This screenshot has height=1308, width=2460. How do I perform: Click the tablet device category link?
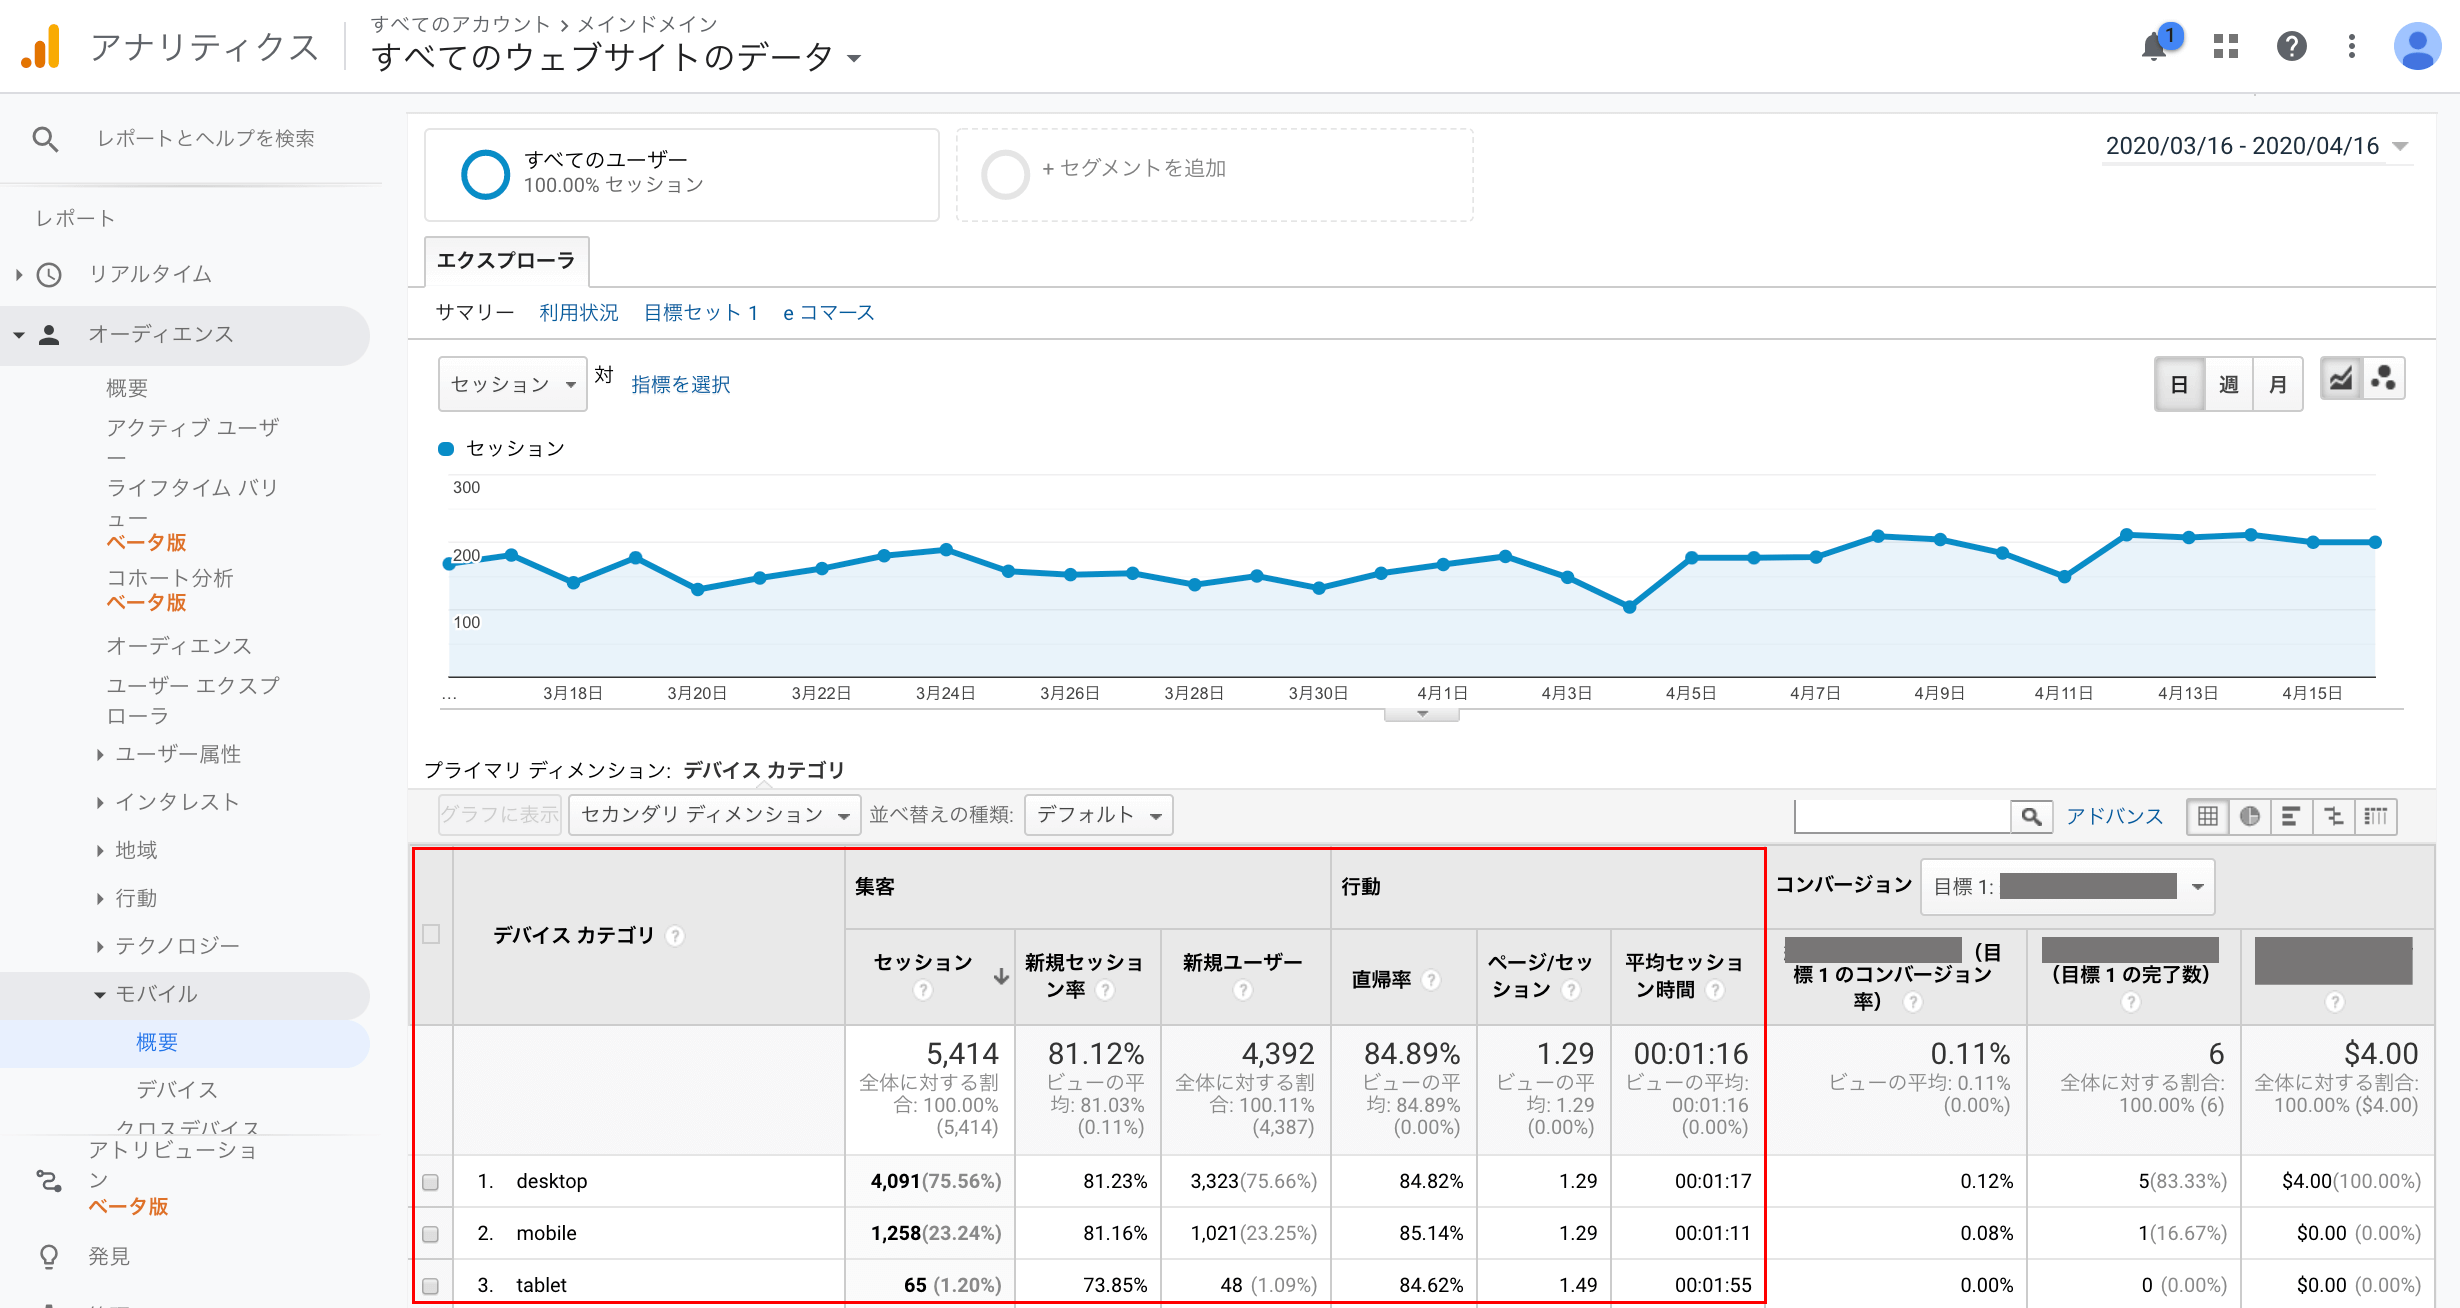click(x=541, y=1286)
